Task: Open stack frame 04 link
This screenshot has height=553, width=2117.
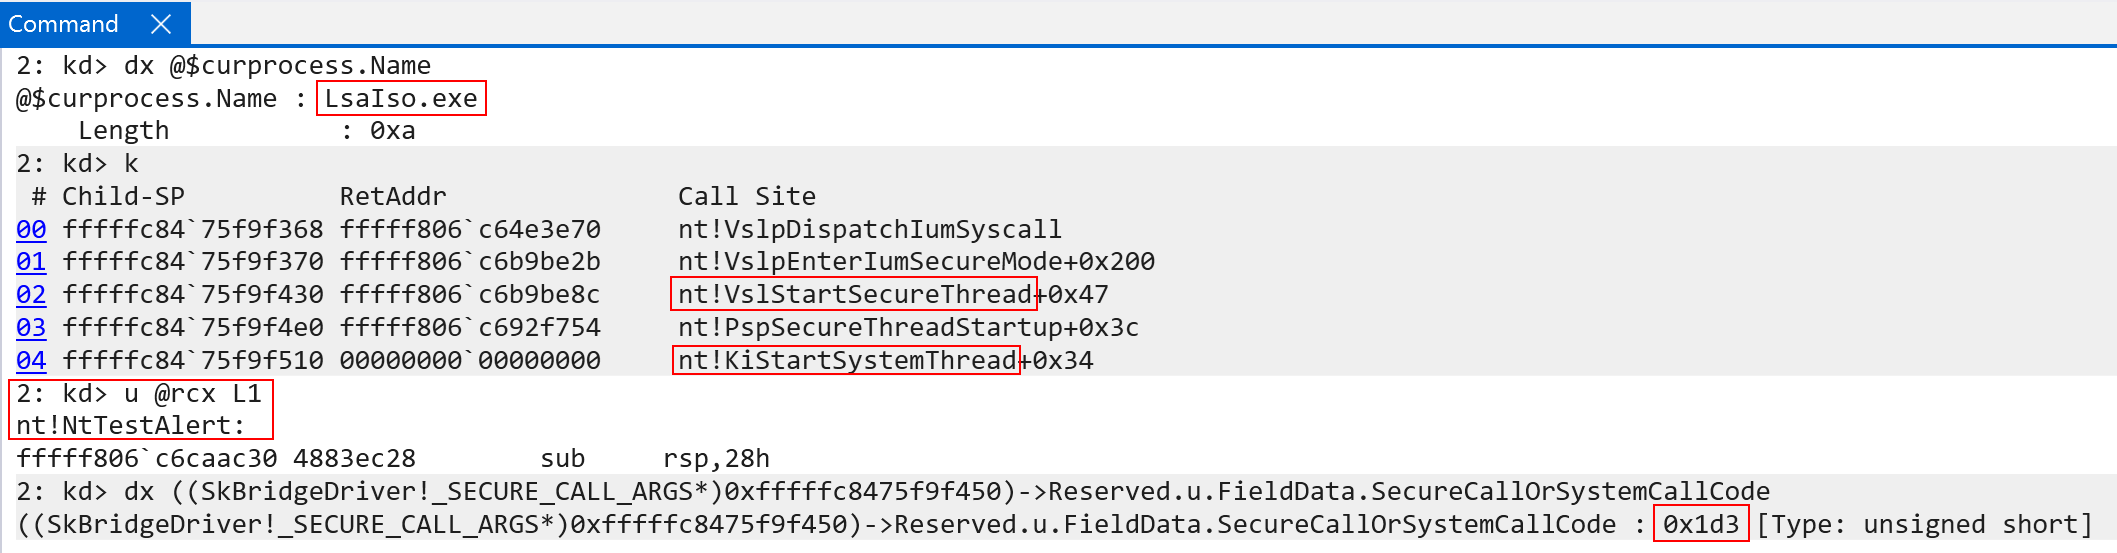Action: pyautogui.click(x=31, y=361)
